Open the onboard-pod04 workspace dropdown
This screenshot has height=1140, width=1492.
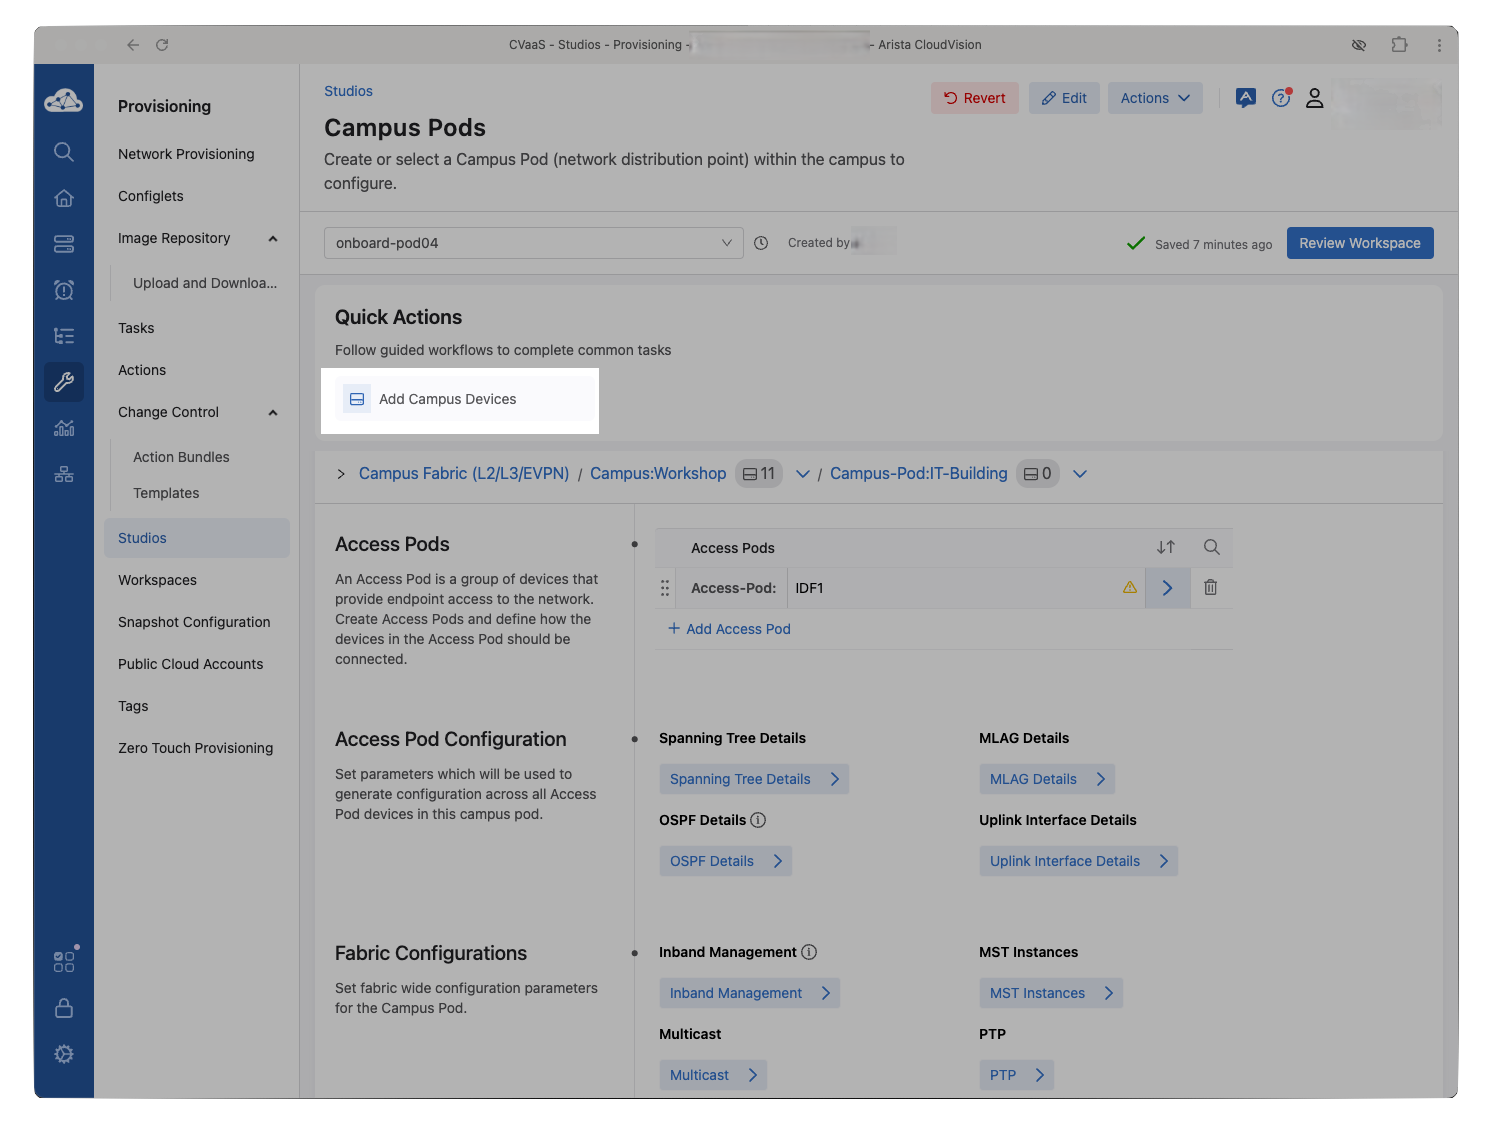click(533, 243)
